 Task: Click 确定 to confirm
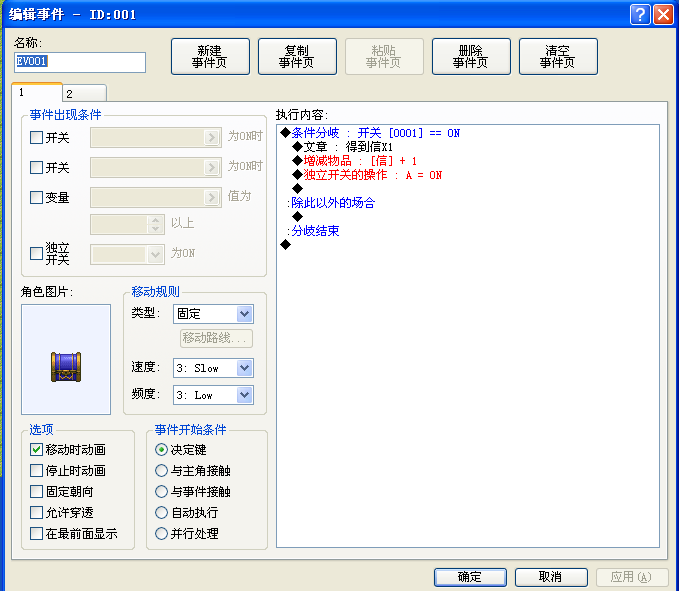tap(470, 577)
